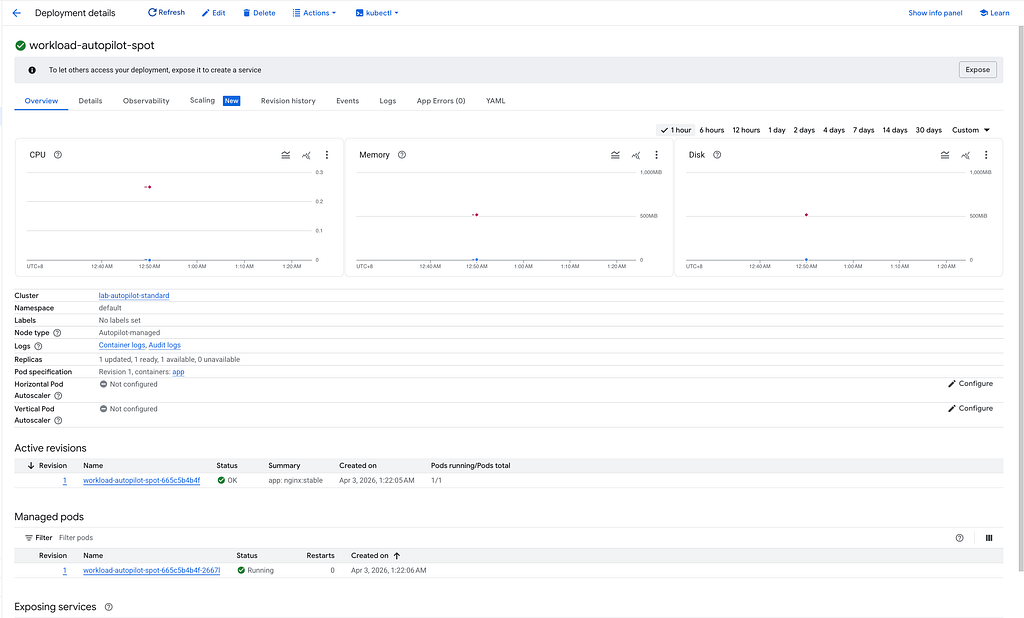Open the App Errors (0) tab
The width and height of the screenshot is (1024, 618).
point(441,101)
